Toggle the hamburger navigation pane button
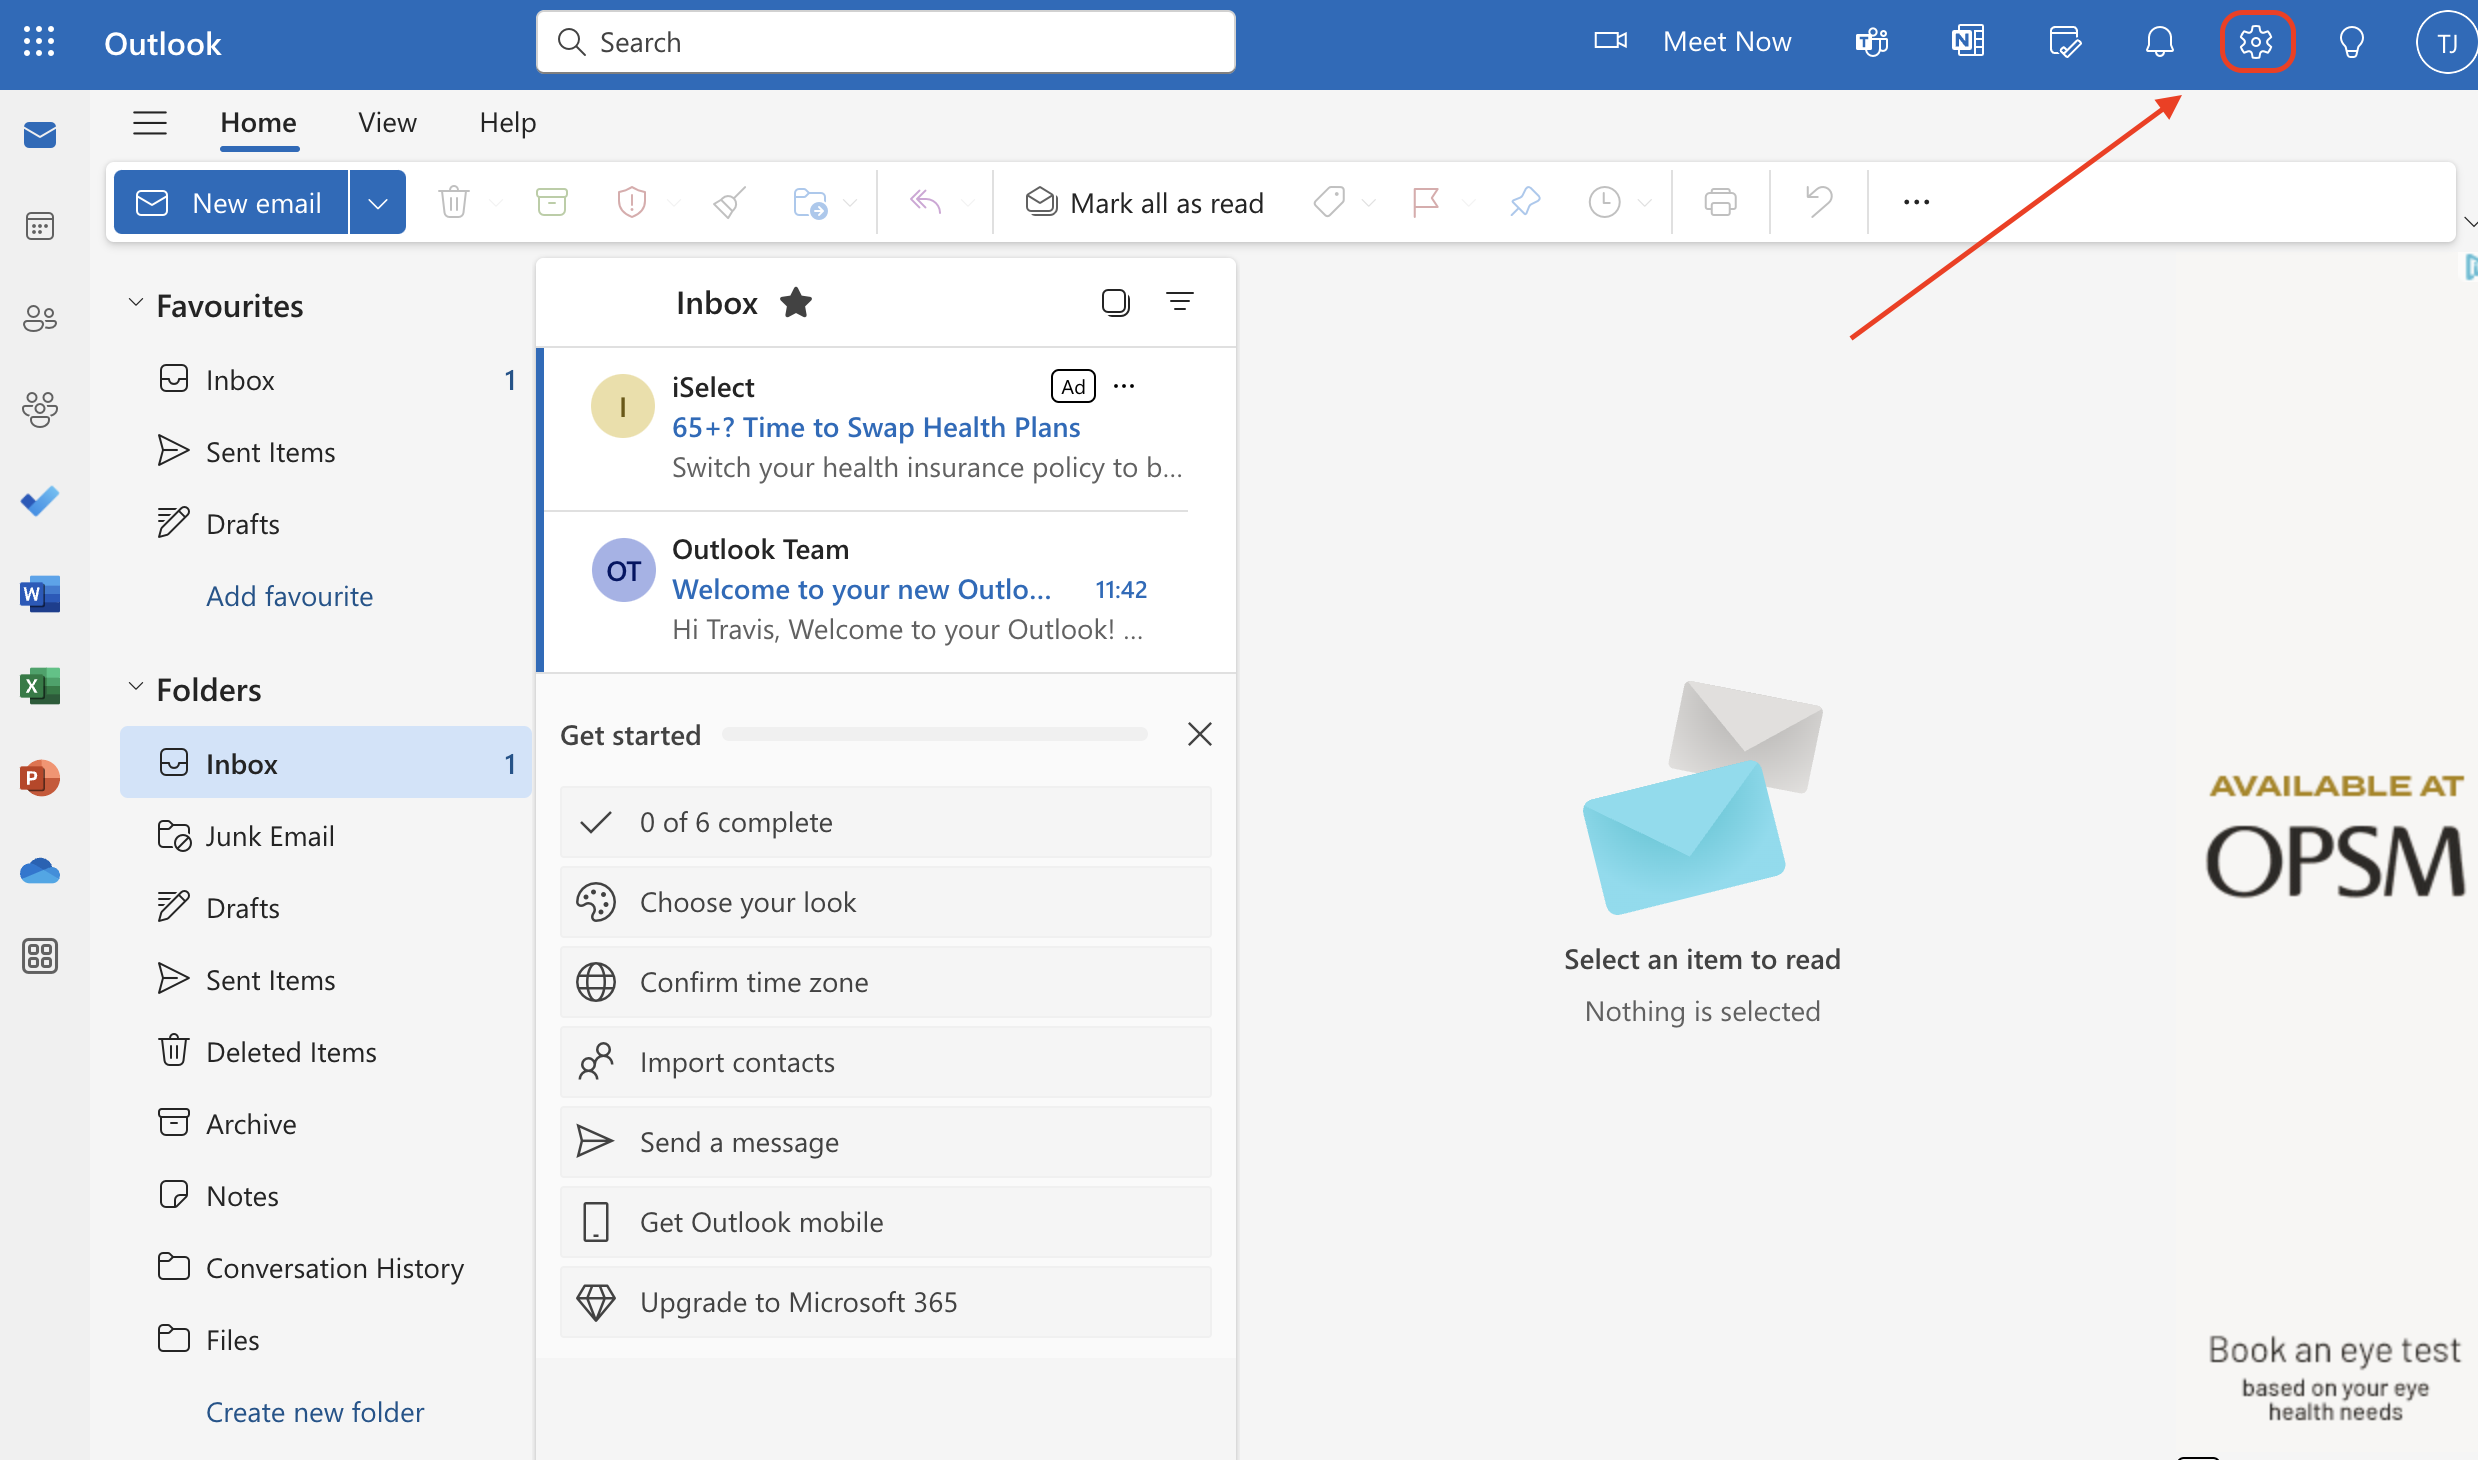The height and width of the screenshot is (1460, 2478). (150, 123)
